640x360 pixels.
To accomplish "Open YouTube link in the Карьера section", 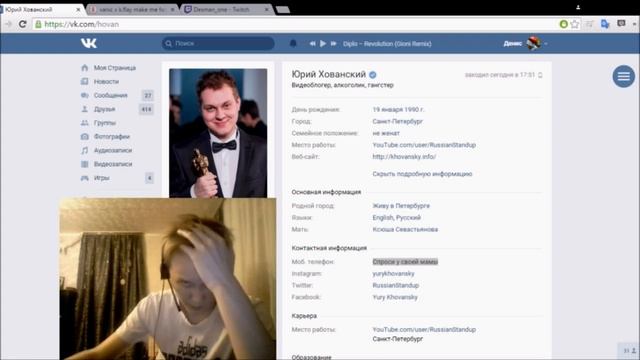I will (424, 329).
